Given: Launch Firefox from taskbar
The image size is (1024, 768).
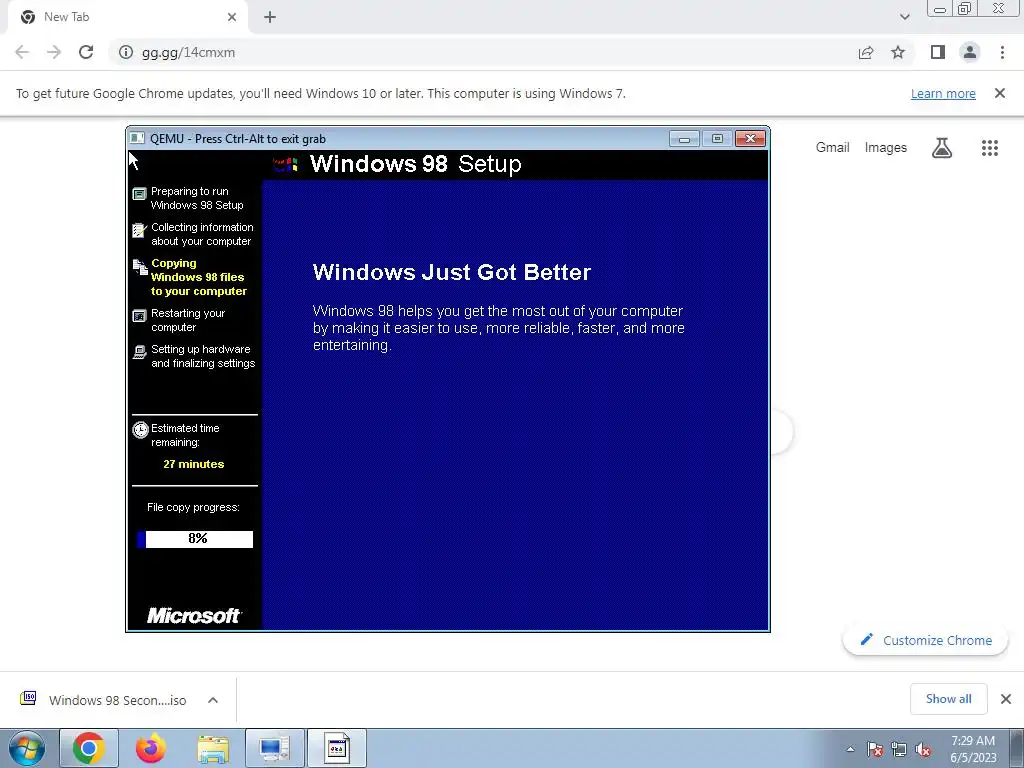Looking at the screenshot, I should (x=151, y=748).
